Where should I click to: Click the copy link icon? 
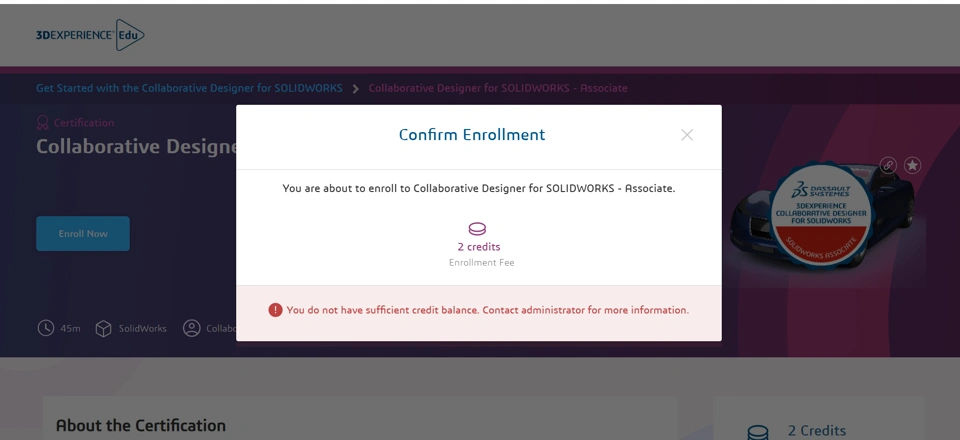(x=888, y=165)
